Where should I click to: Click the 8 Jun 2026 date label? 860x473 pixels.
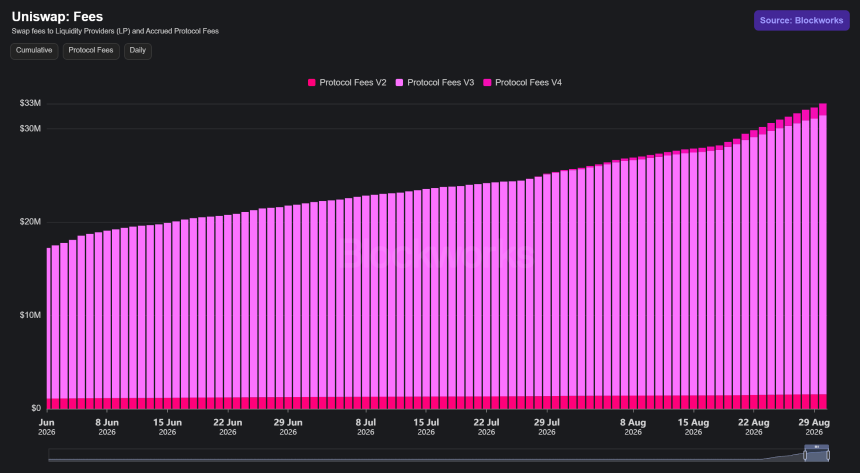tap(107, 427)
